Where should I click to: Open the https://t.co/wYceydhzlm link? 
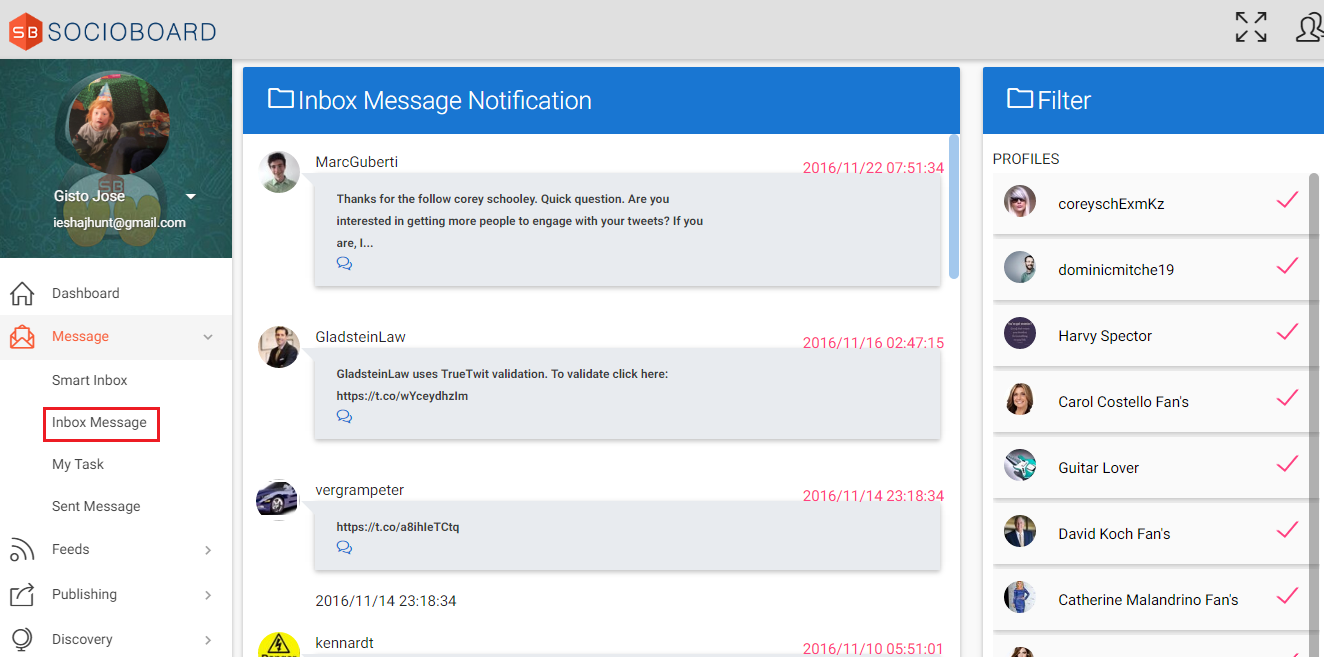coord(402,396)
